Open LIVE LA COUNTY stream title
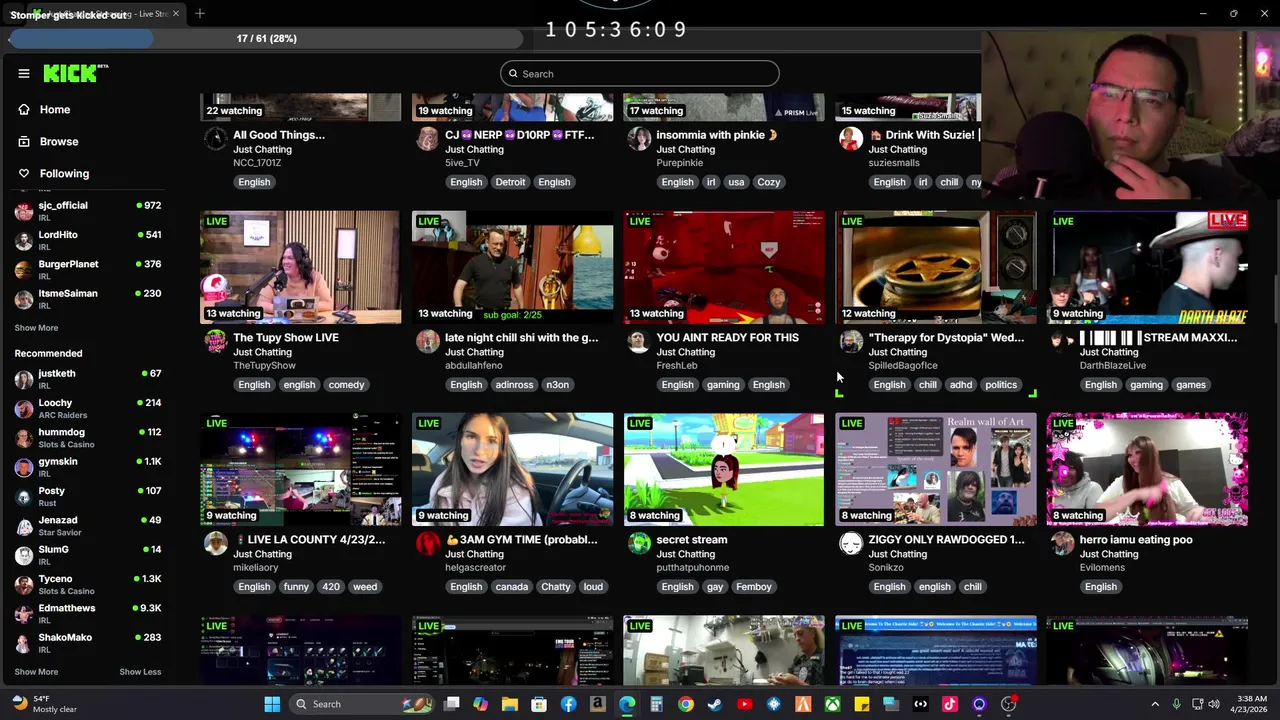The image size is (1280, 720). coord(309,540)
